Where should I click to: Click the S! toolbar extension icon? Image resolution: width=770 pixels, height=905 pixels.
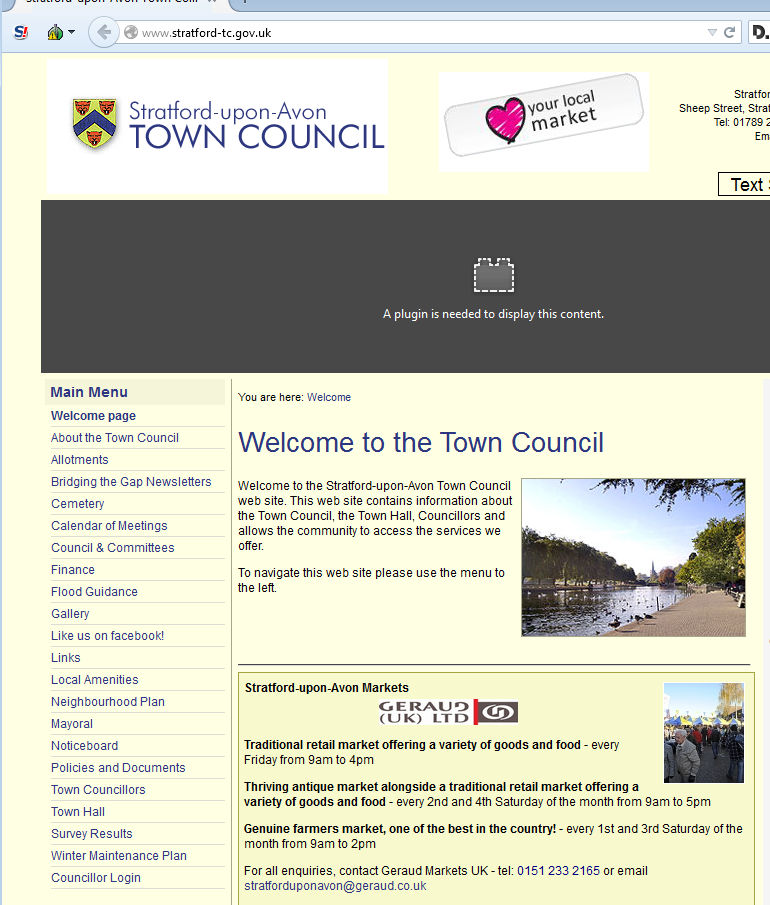[21, 32]
